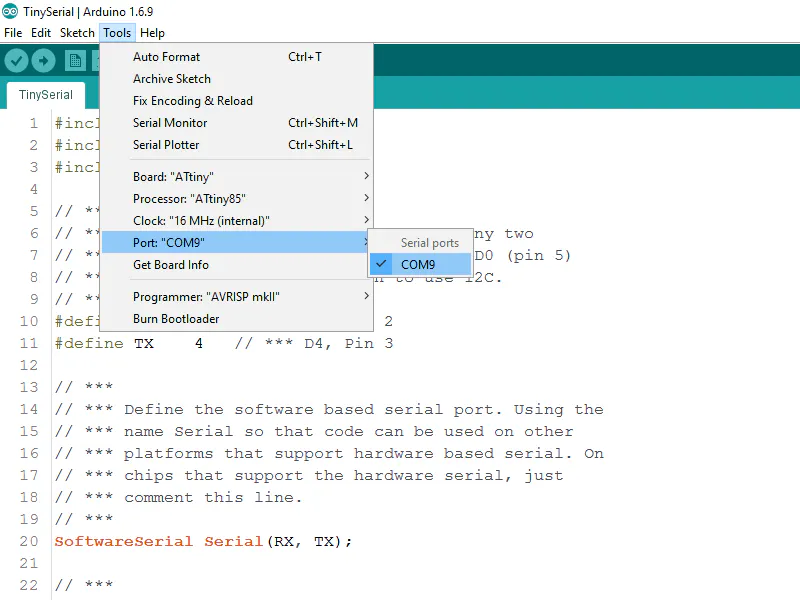Expand the Board "ATtiny" submenu arrow
This screenshot has width=800, height=600.
(366, 176)
